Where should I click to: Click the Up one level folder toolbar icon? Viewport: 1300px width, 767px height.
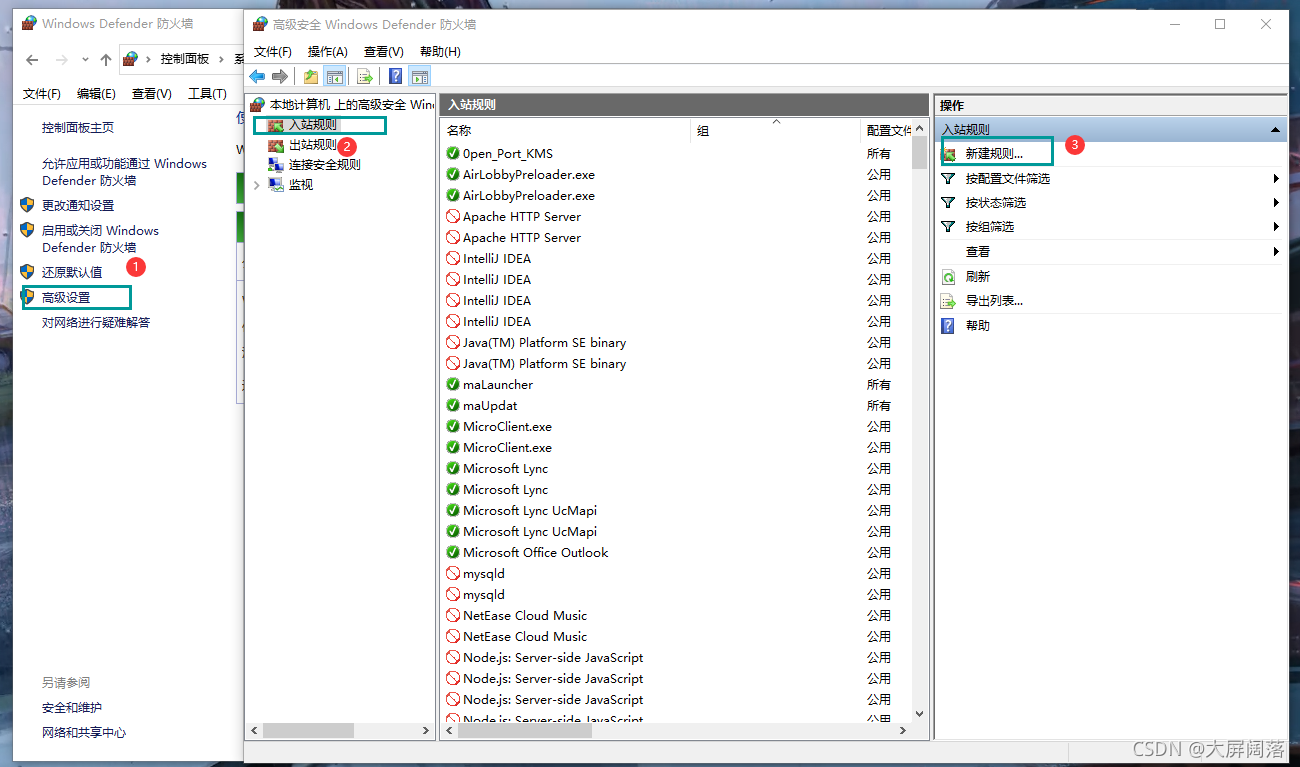311,76
